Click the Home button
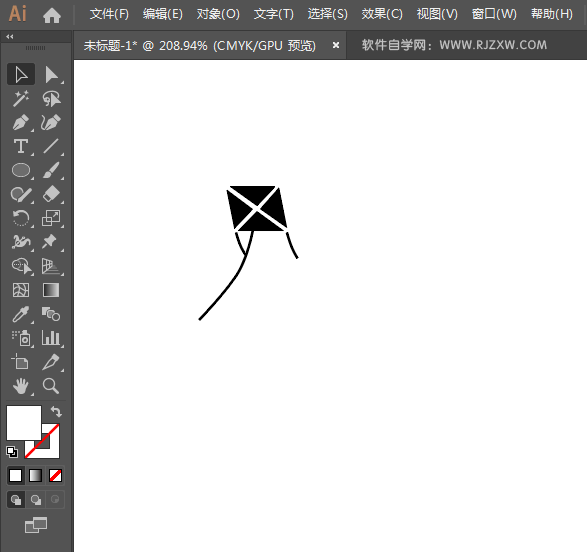587x552 pixels. tap(52, 15)
